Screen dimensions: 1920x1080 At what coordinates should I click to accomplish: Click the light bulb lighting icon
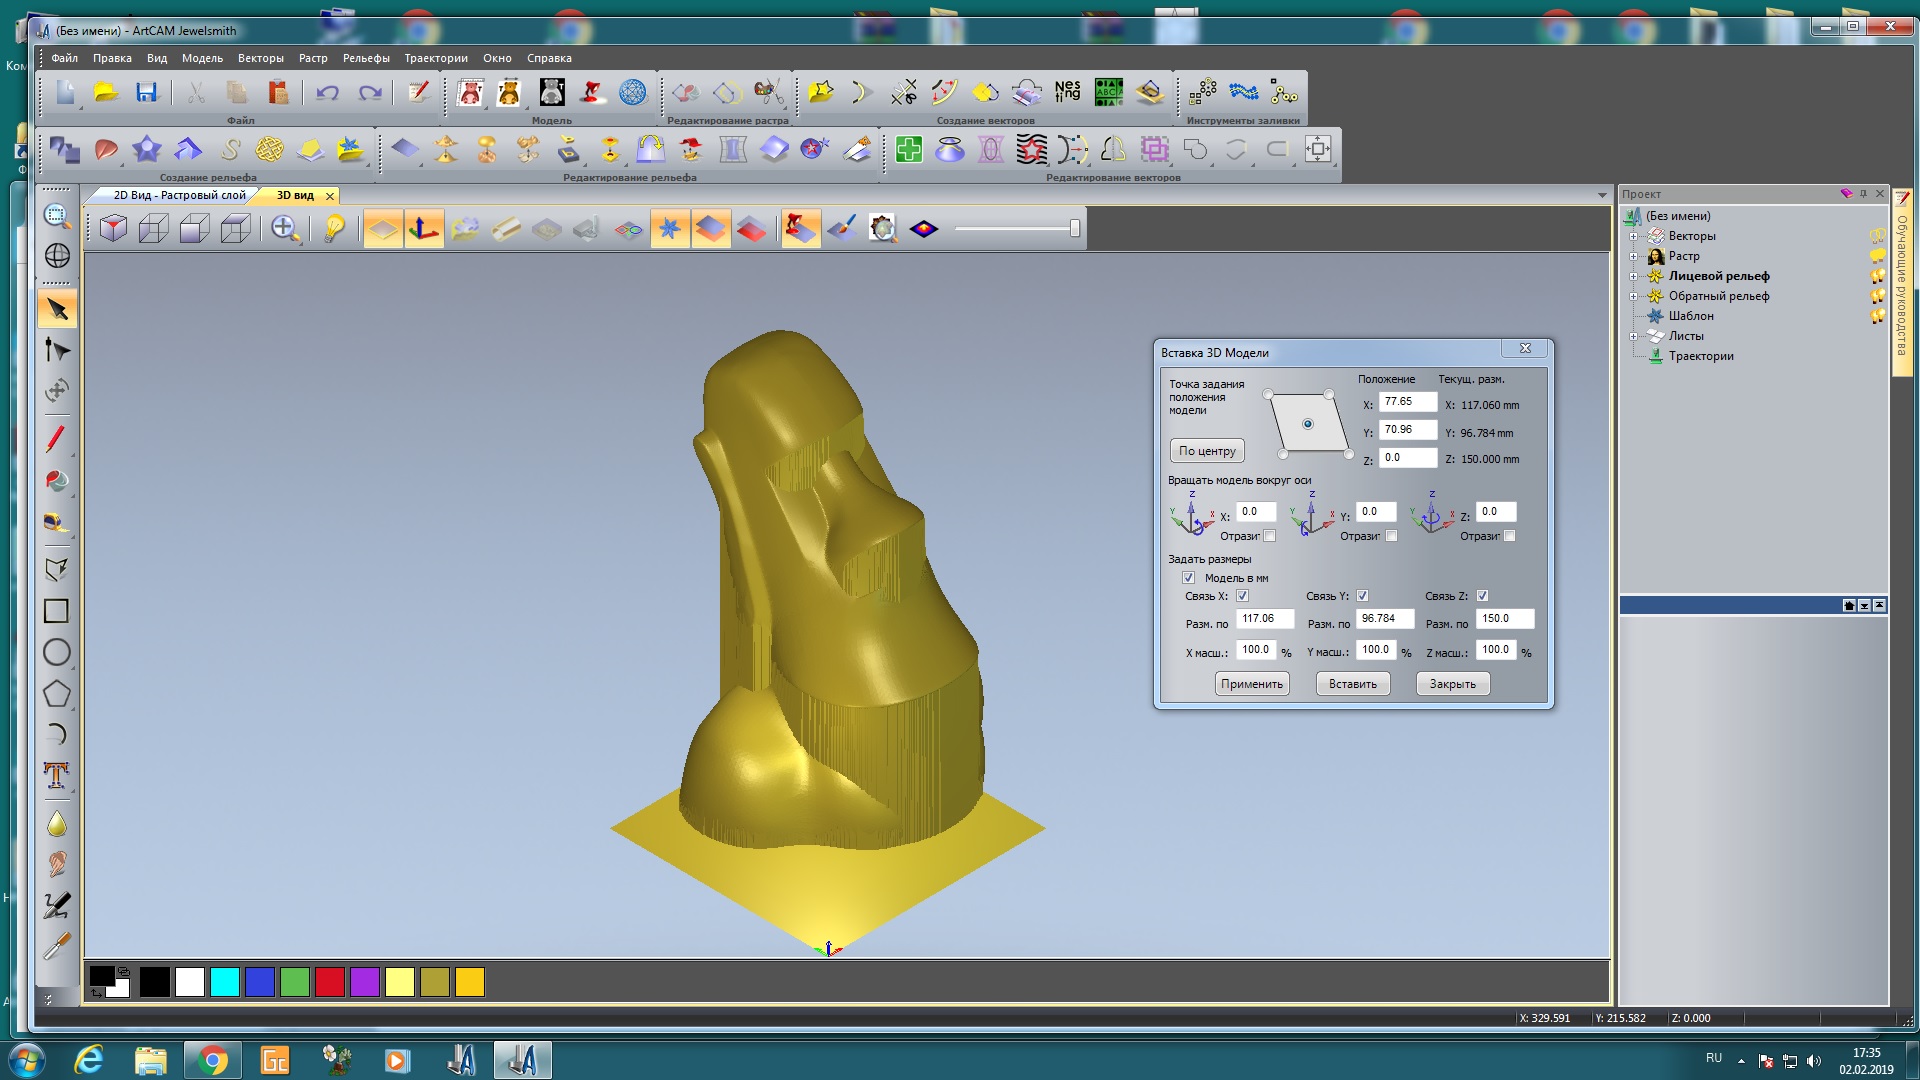(334, 229)
